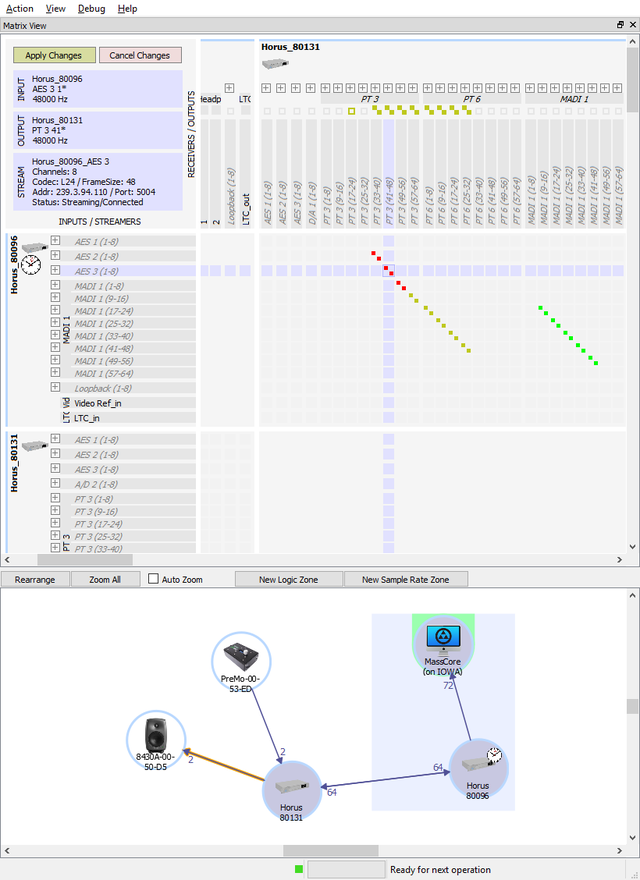Expand the AES 1 (1-8) output column
Screen dimensions: 640x880
pyautogui.click(x=266, y=88)
